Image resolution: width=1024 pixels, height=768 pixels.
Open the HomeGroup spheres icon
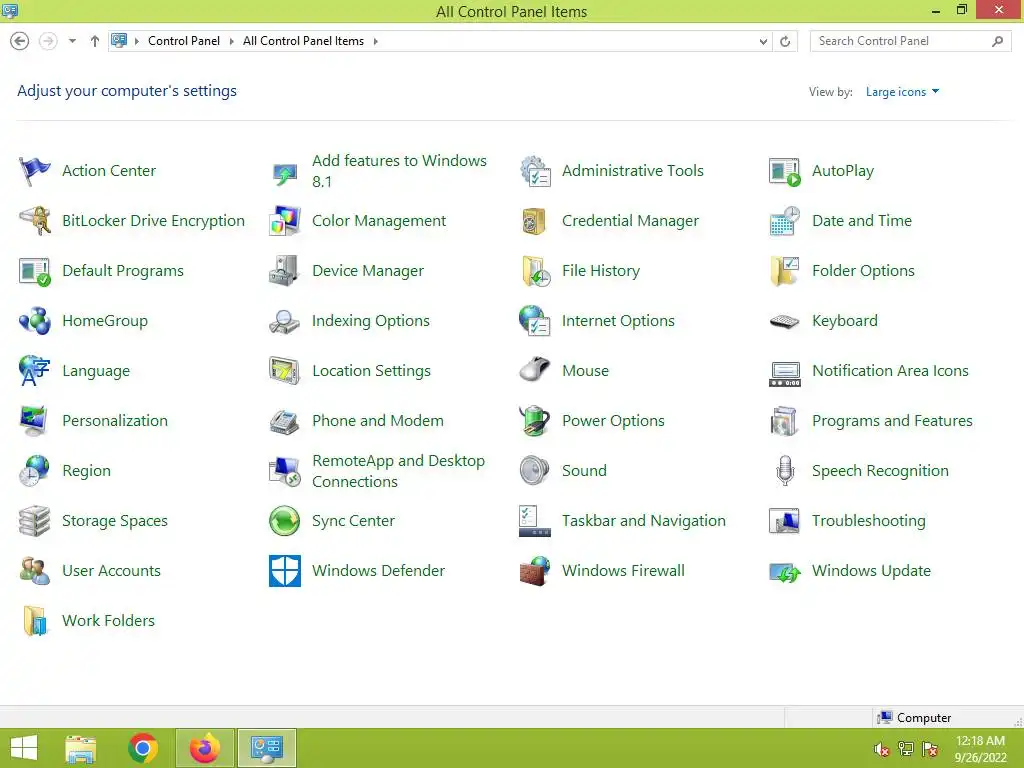(34, 321)
